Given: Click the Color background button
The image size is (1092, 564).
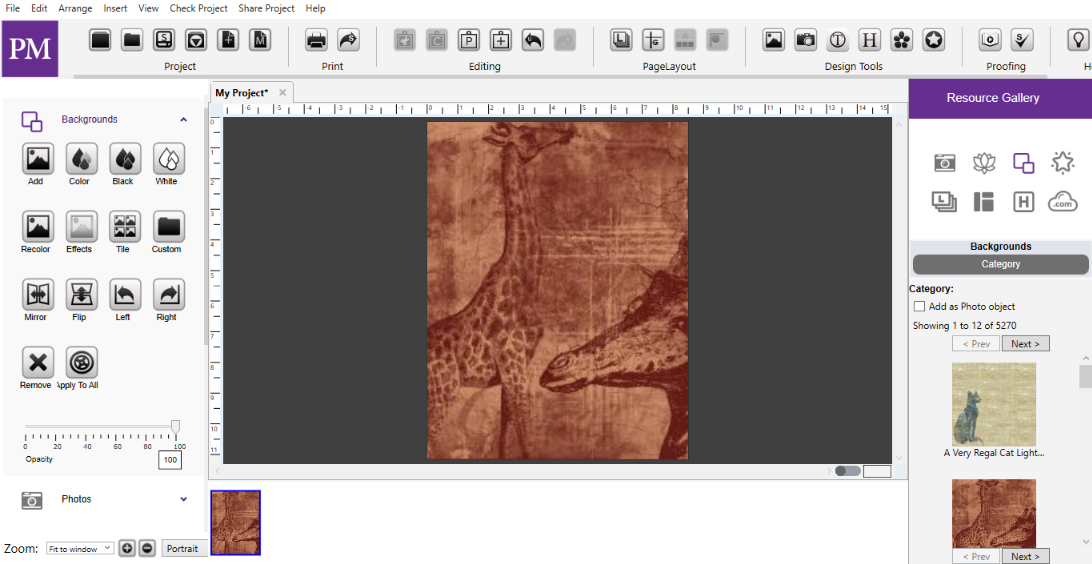Looking at the screenshot, I should coord(79,159).
